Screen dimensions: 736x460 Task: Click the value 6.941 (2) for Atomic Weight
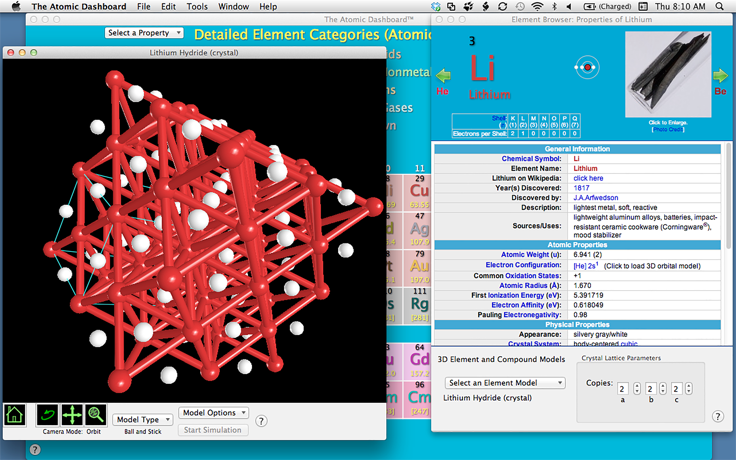tap(588, 254)
